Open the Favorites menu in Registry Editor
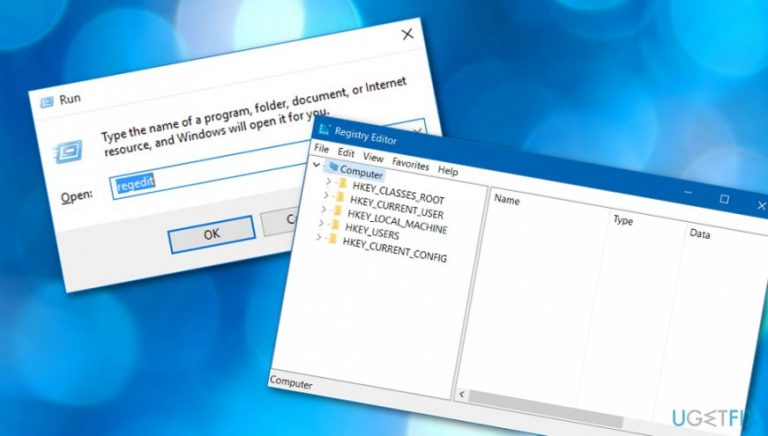 tap(410, 164)
